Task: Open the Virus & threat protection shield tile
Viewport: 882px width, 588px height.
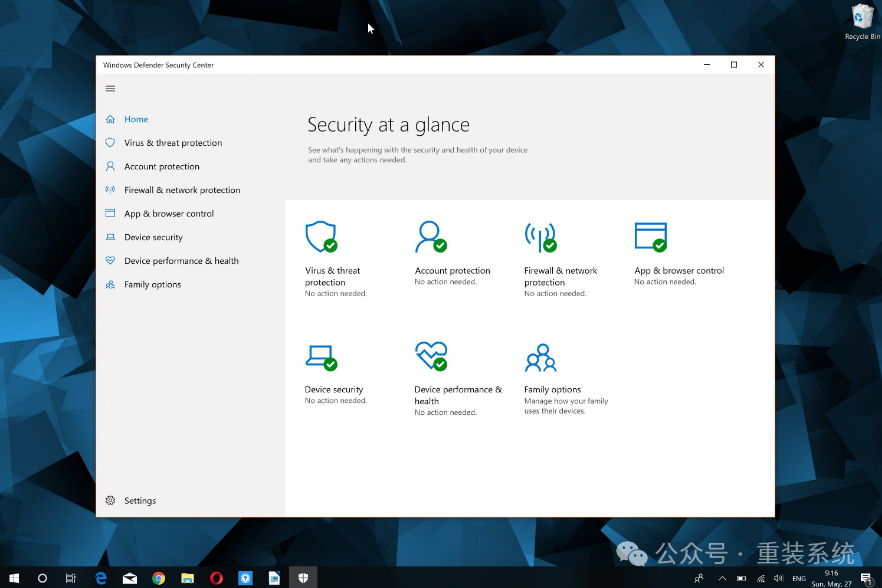Action: point(320,238)
